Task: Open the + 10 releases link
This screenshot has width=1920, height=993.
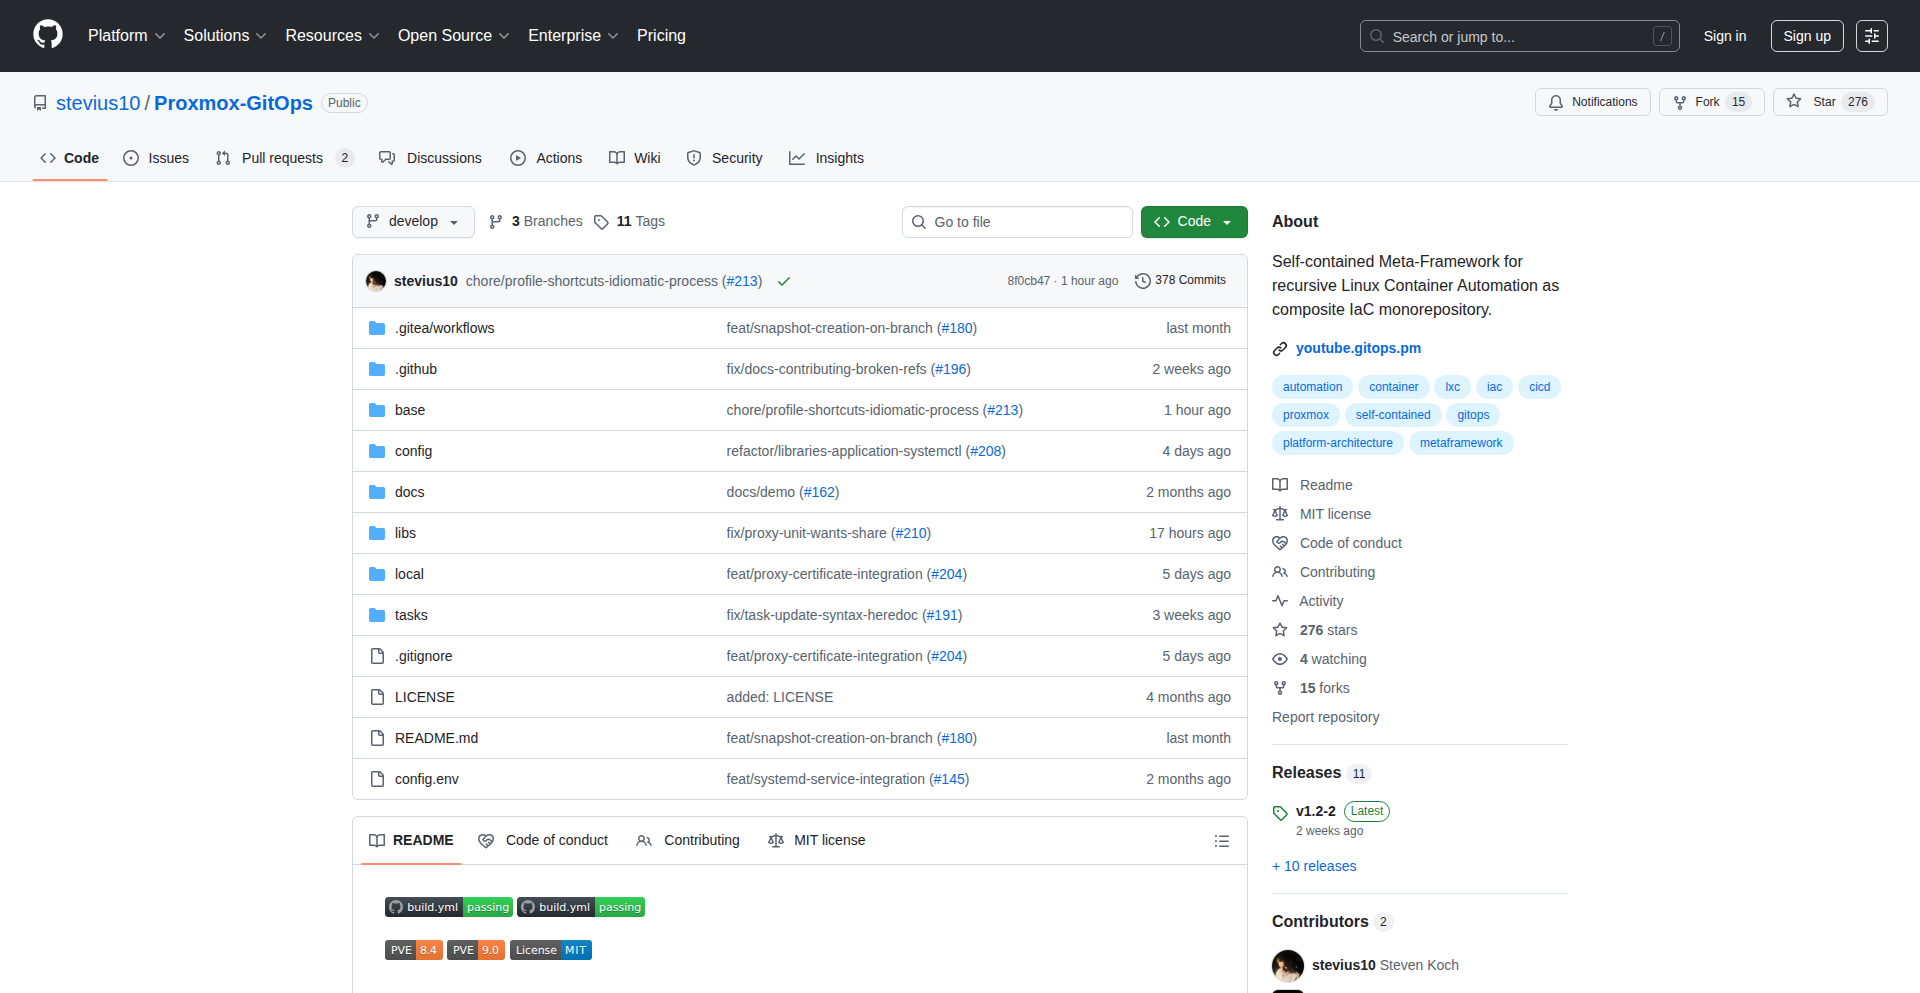Action: pyautogui.click(x=1313, y=866)
